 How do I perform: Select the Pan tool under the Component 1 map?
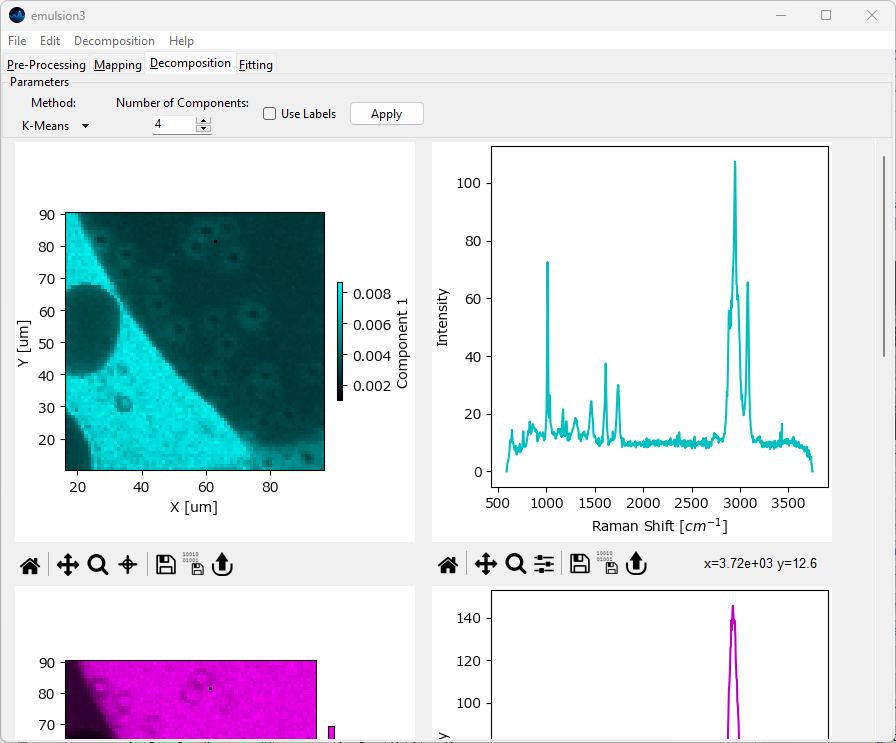(x=68, y=565)
